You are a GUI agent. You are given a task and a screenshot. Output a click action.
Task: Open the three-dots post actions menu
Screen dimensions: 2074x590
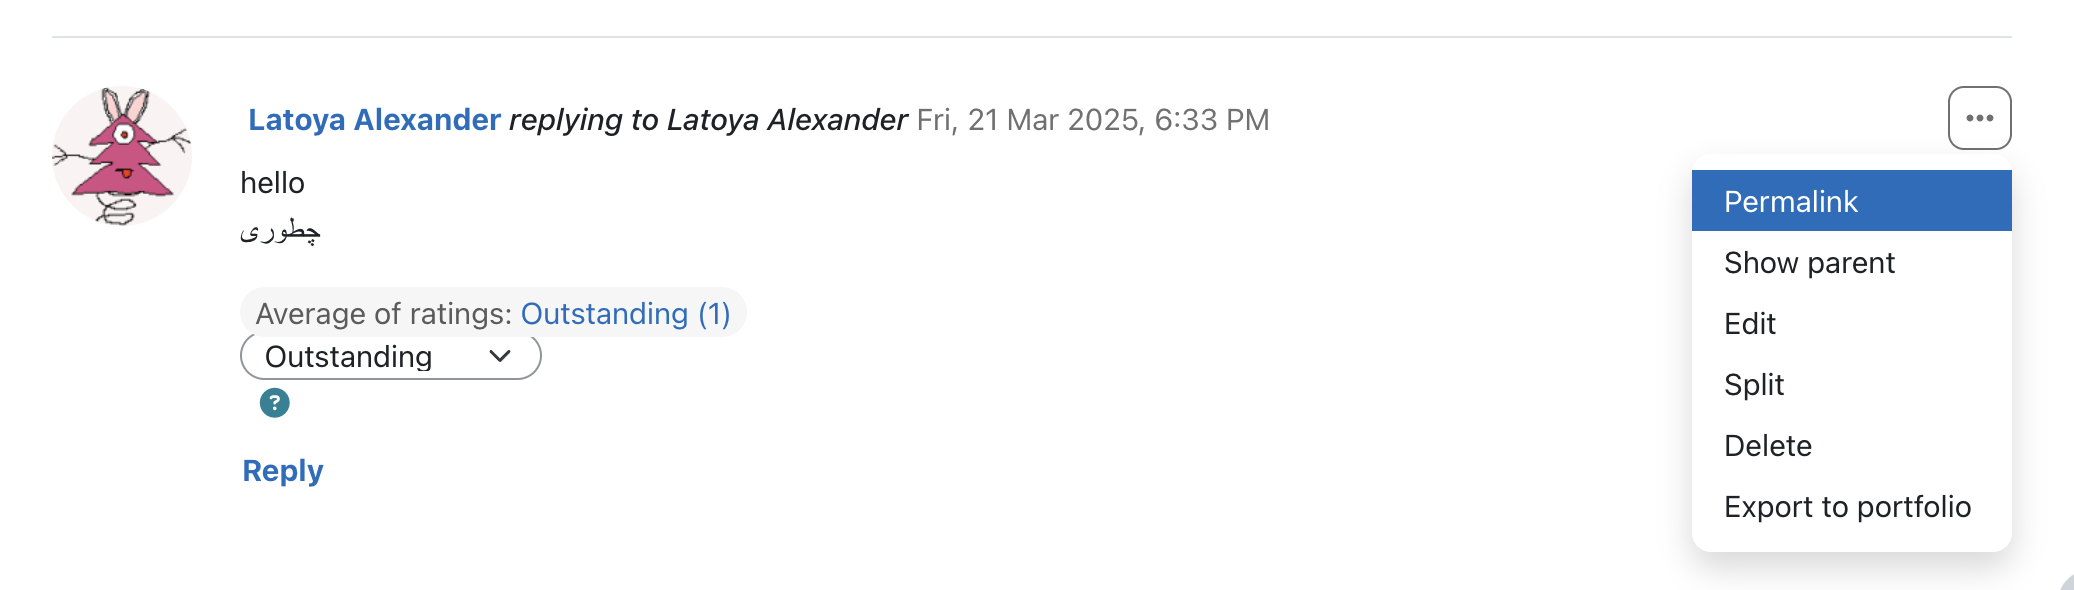point(1979,118)
